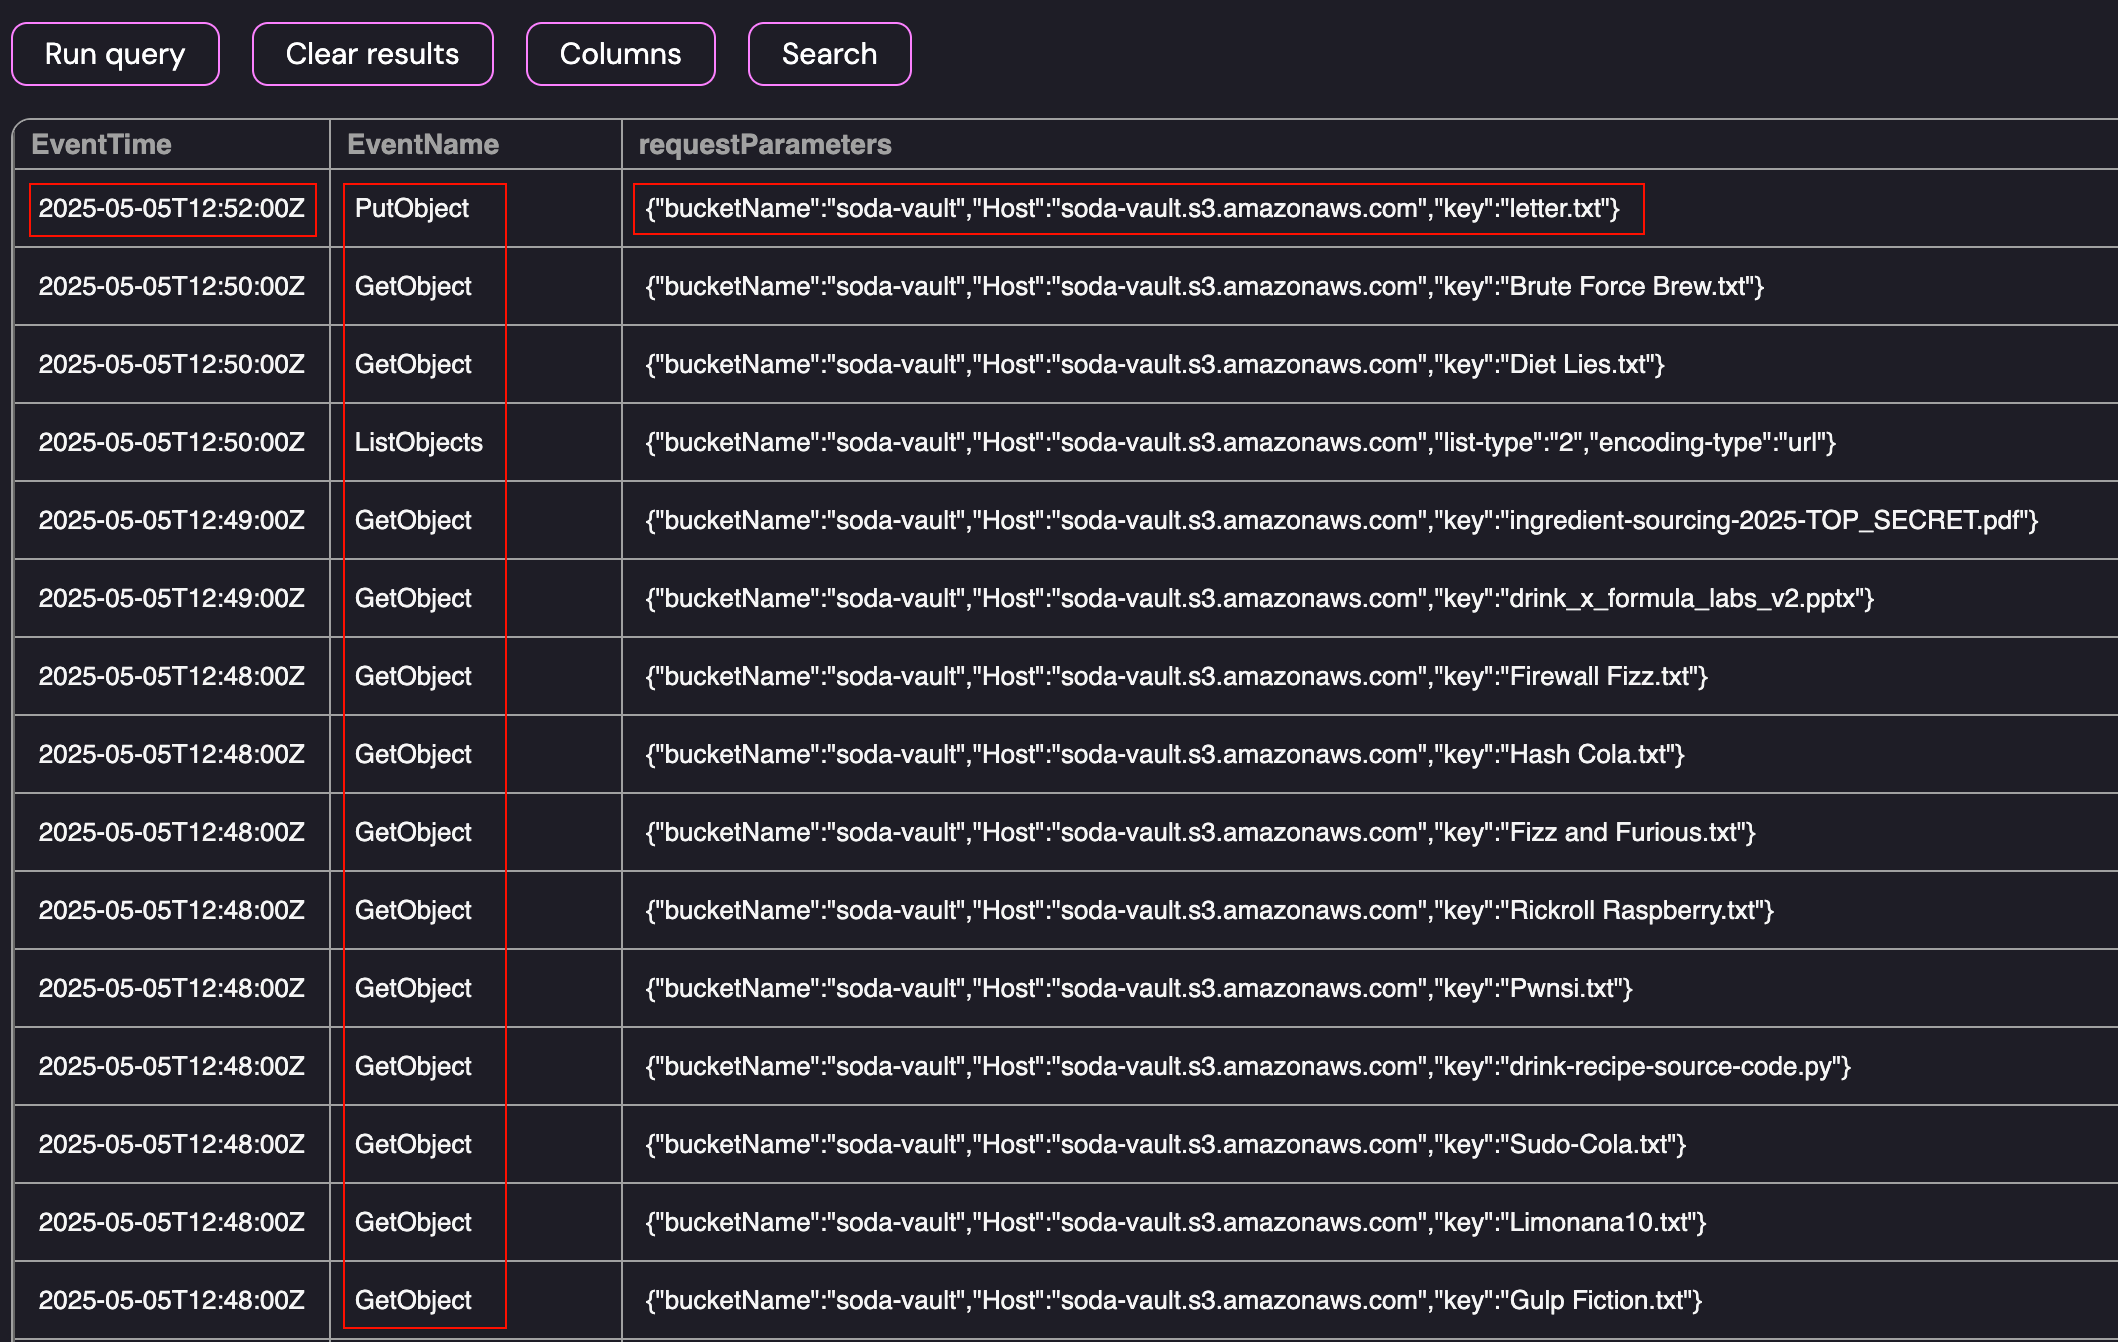This screenshot has width=2118, height=1342.
Task: Select the drink_x_formula_labs_v2.pptx parameters cell
Action: tap(1259, 598)
